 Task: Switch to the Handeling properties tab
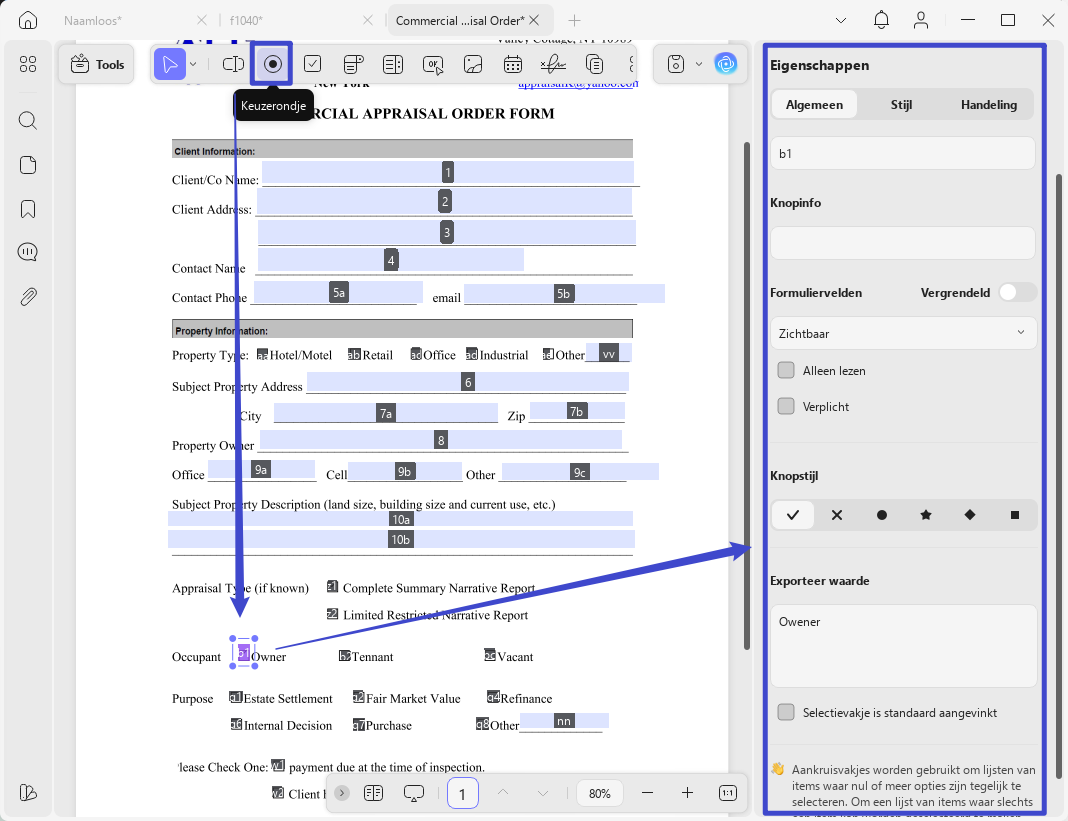pos(989,104)
